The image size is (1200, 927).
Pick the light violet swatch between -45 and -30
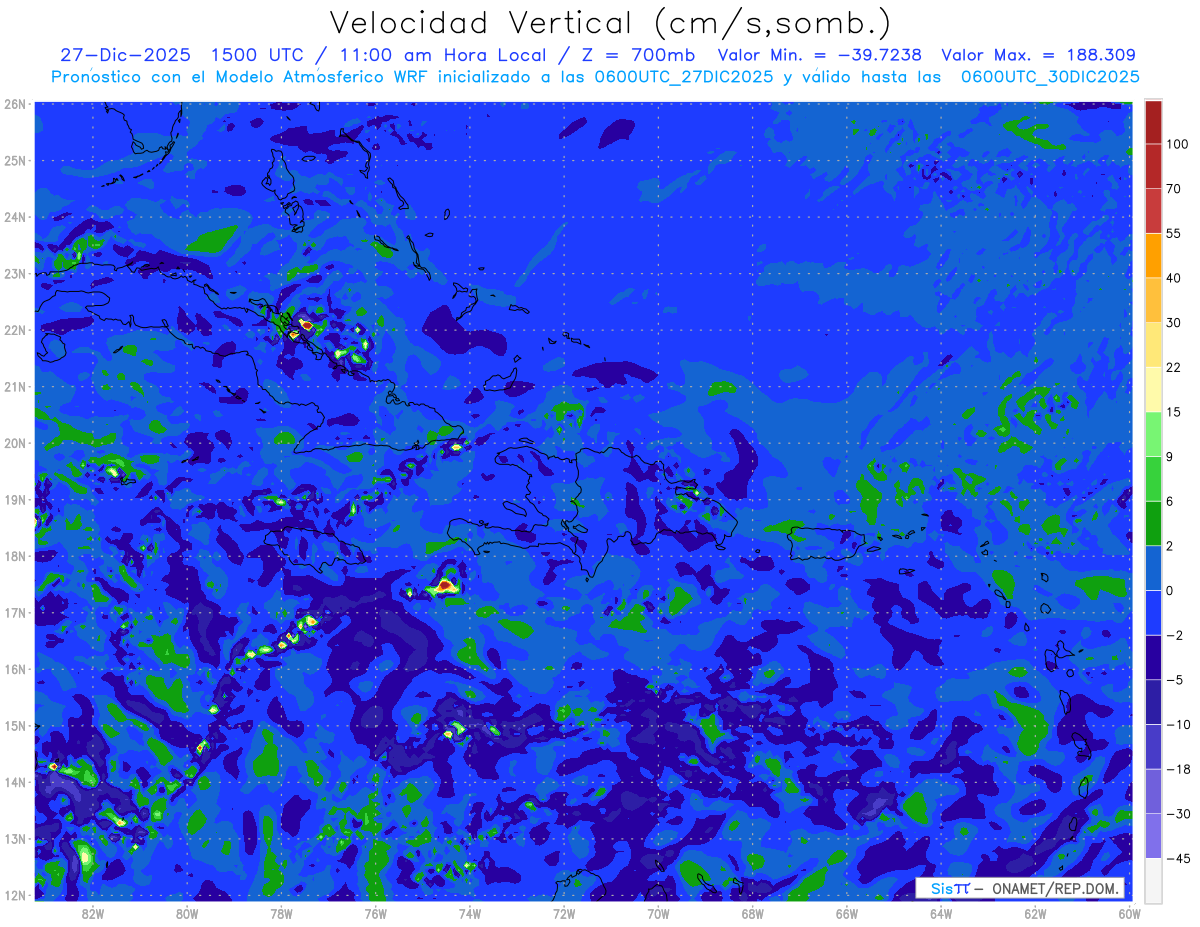click(x=1153, y=835)
